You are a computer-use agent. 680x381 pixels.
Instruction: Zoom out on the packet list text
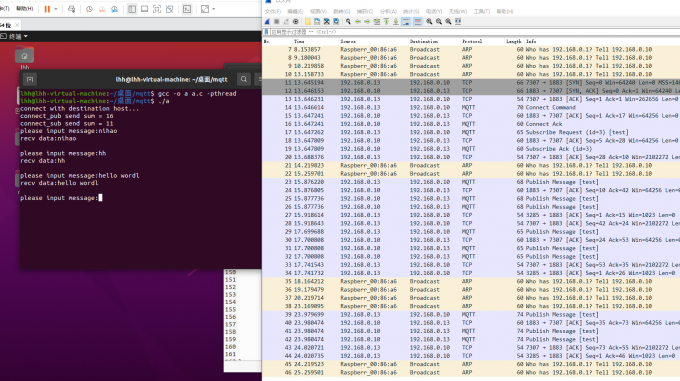tap(439, 21)
